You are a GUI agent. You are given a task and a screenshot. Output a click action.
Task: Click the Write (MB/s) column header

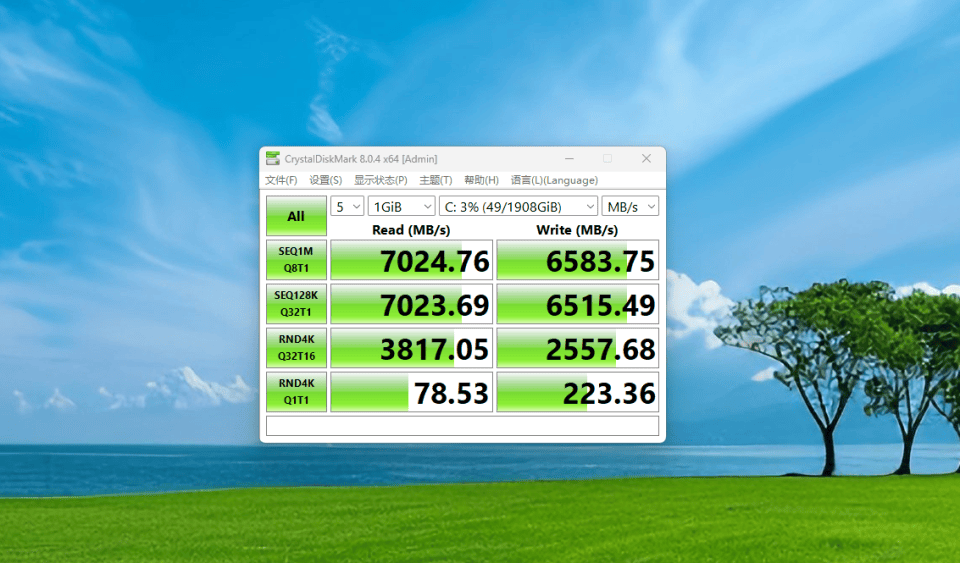[577, 230]
